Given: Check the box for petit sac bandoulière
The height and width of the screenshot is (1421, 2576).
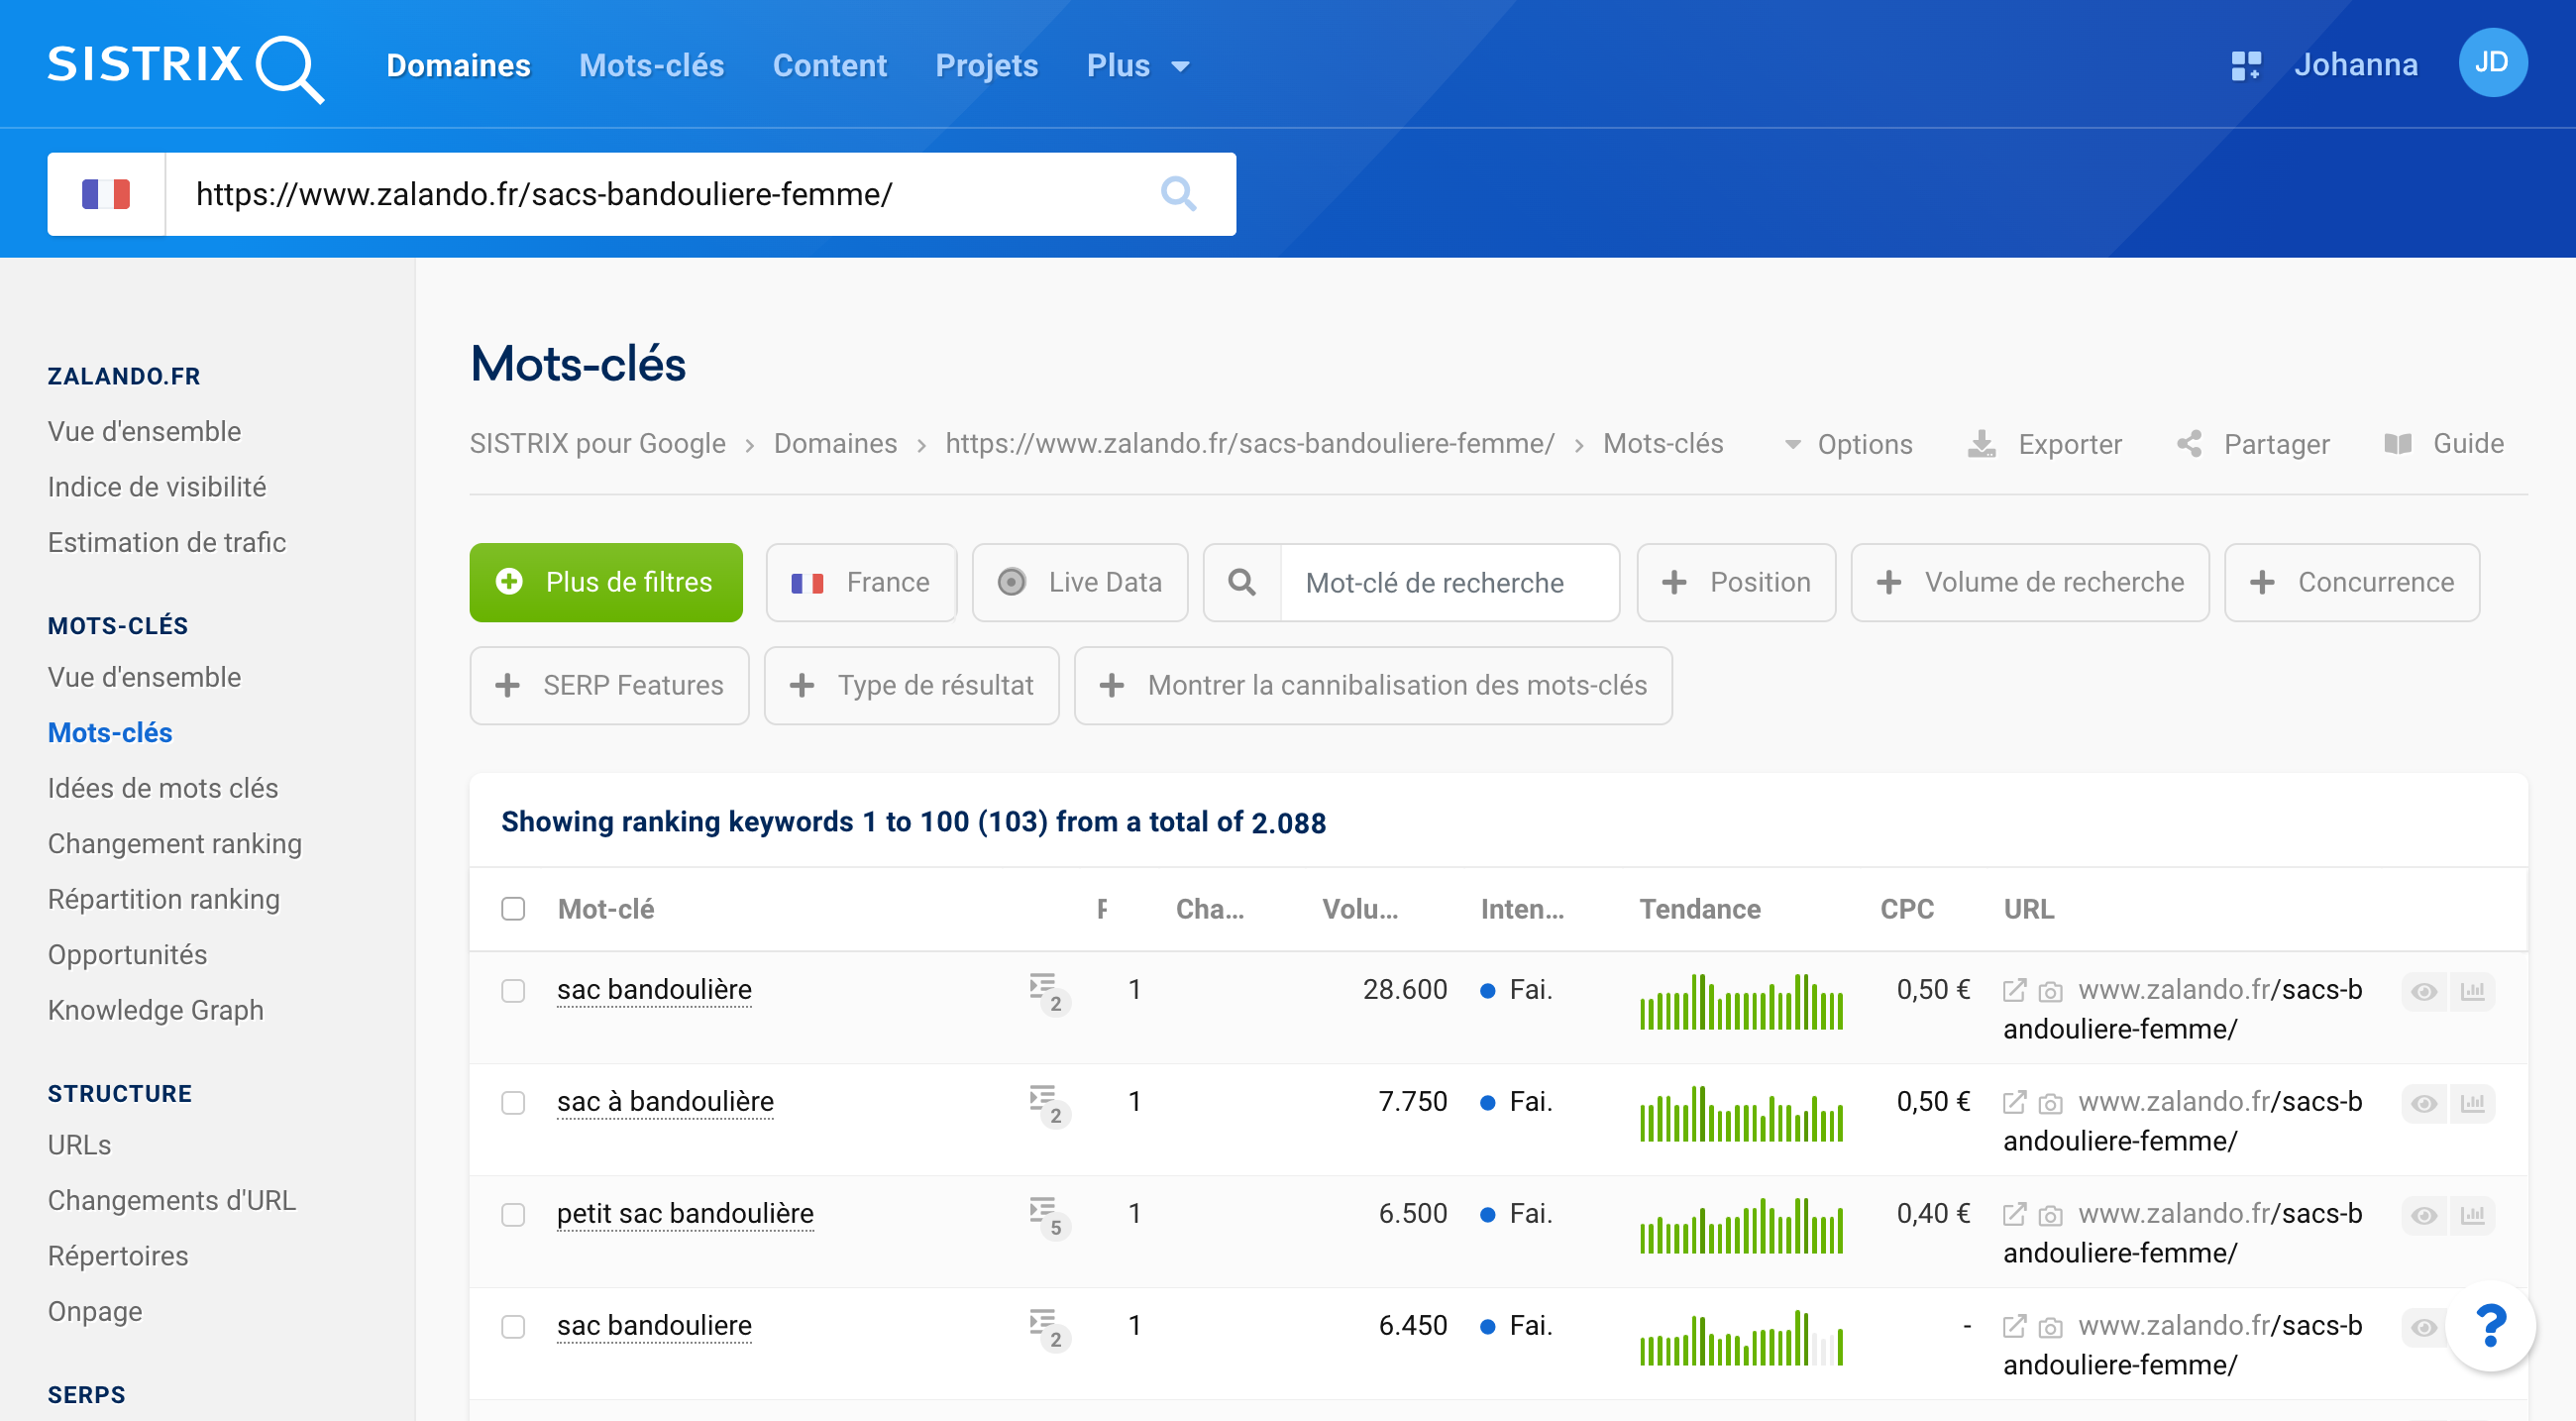Looking at the screenshot, I should (513, 1214).
